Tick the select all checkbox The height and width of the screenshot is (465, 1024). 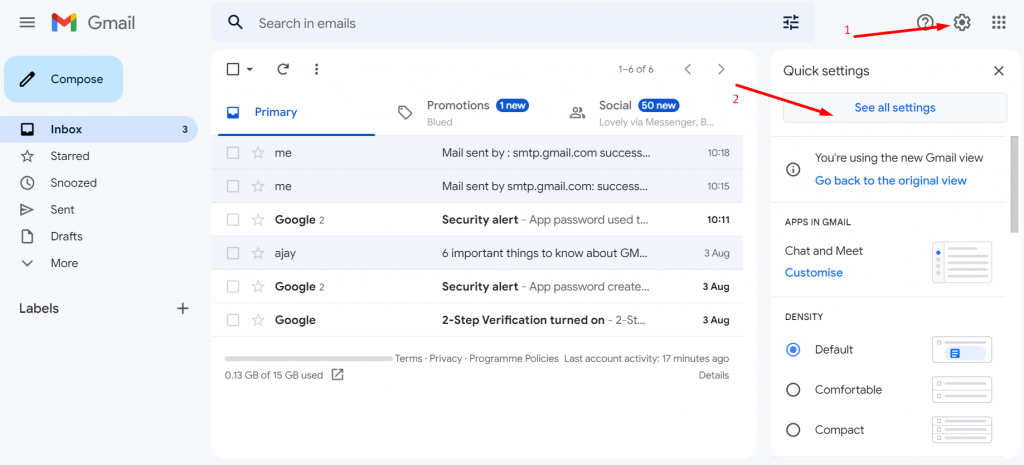[233, 69]
